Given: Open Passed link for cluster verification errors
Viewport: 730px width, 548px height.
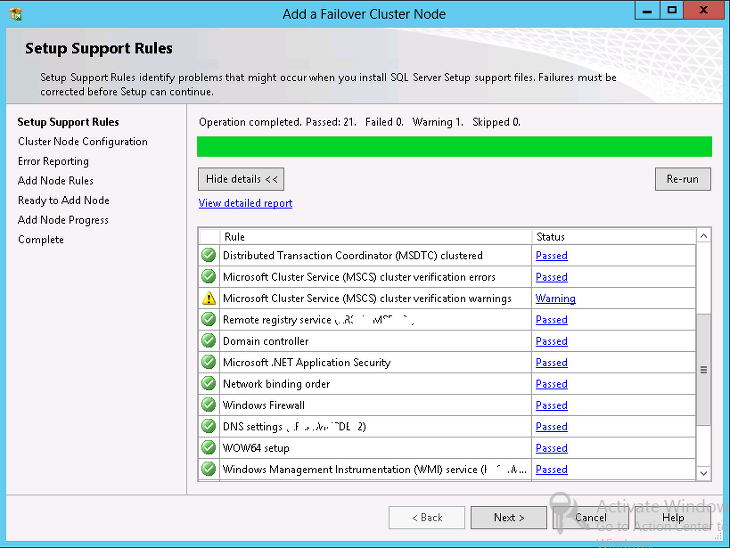Looking at the screenshot, I should pos(551,277).
